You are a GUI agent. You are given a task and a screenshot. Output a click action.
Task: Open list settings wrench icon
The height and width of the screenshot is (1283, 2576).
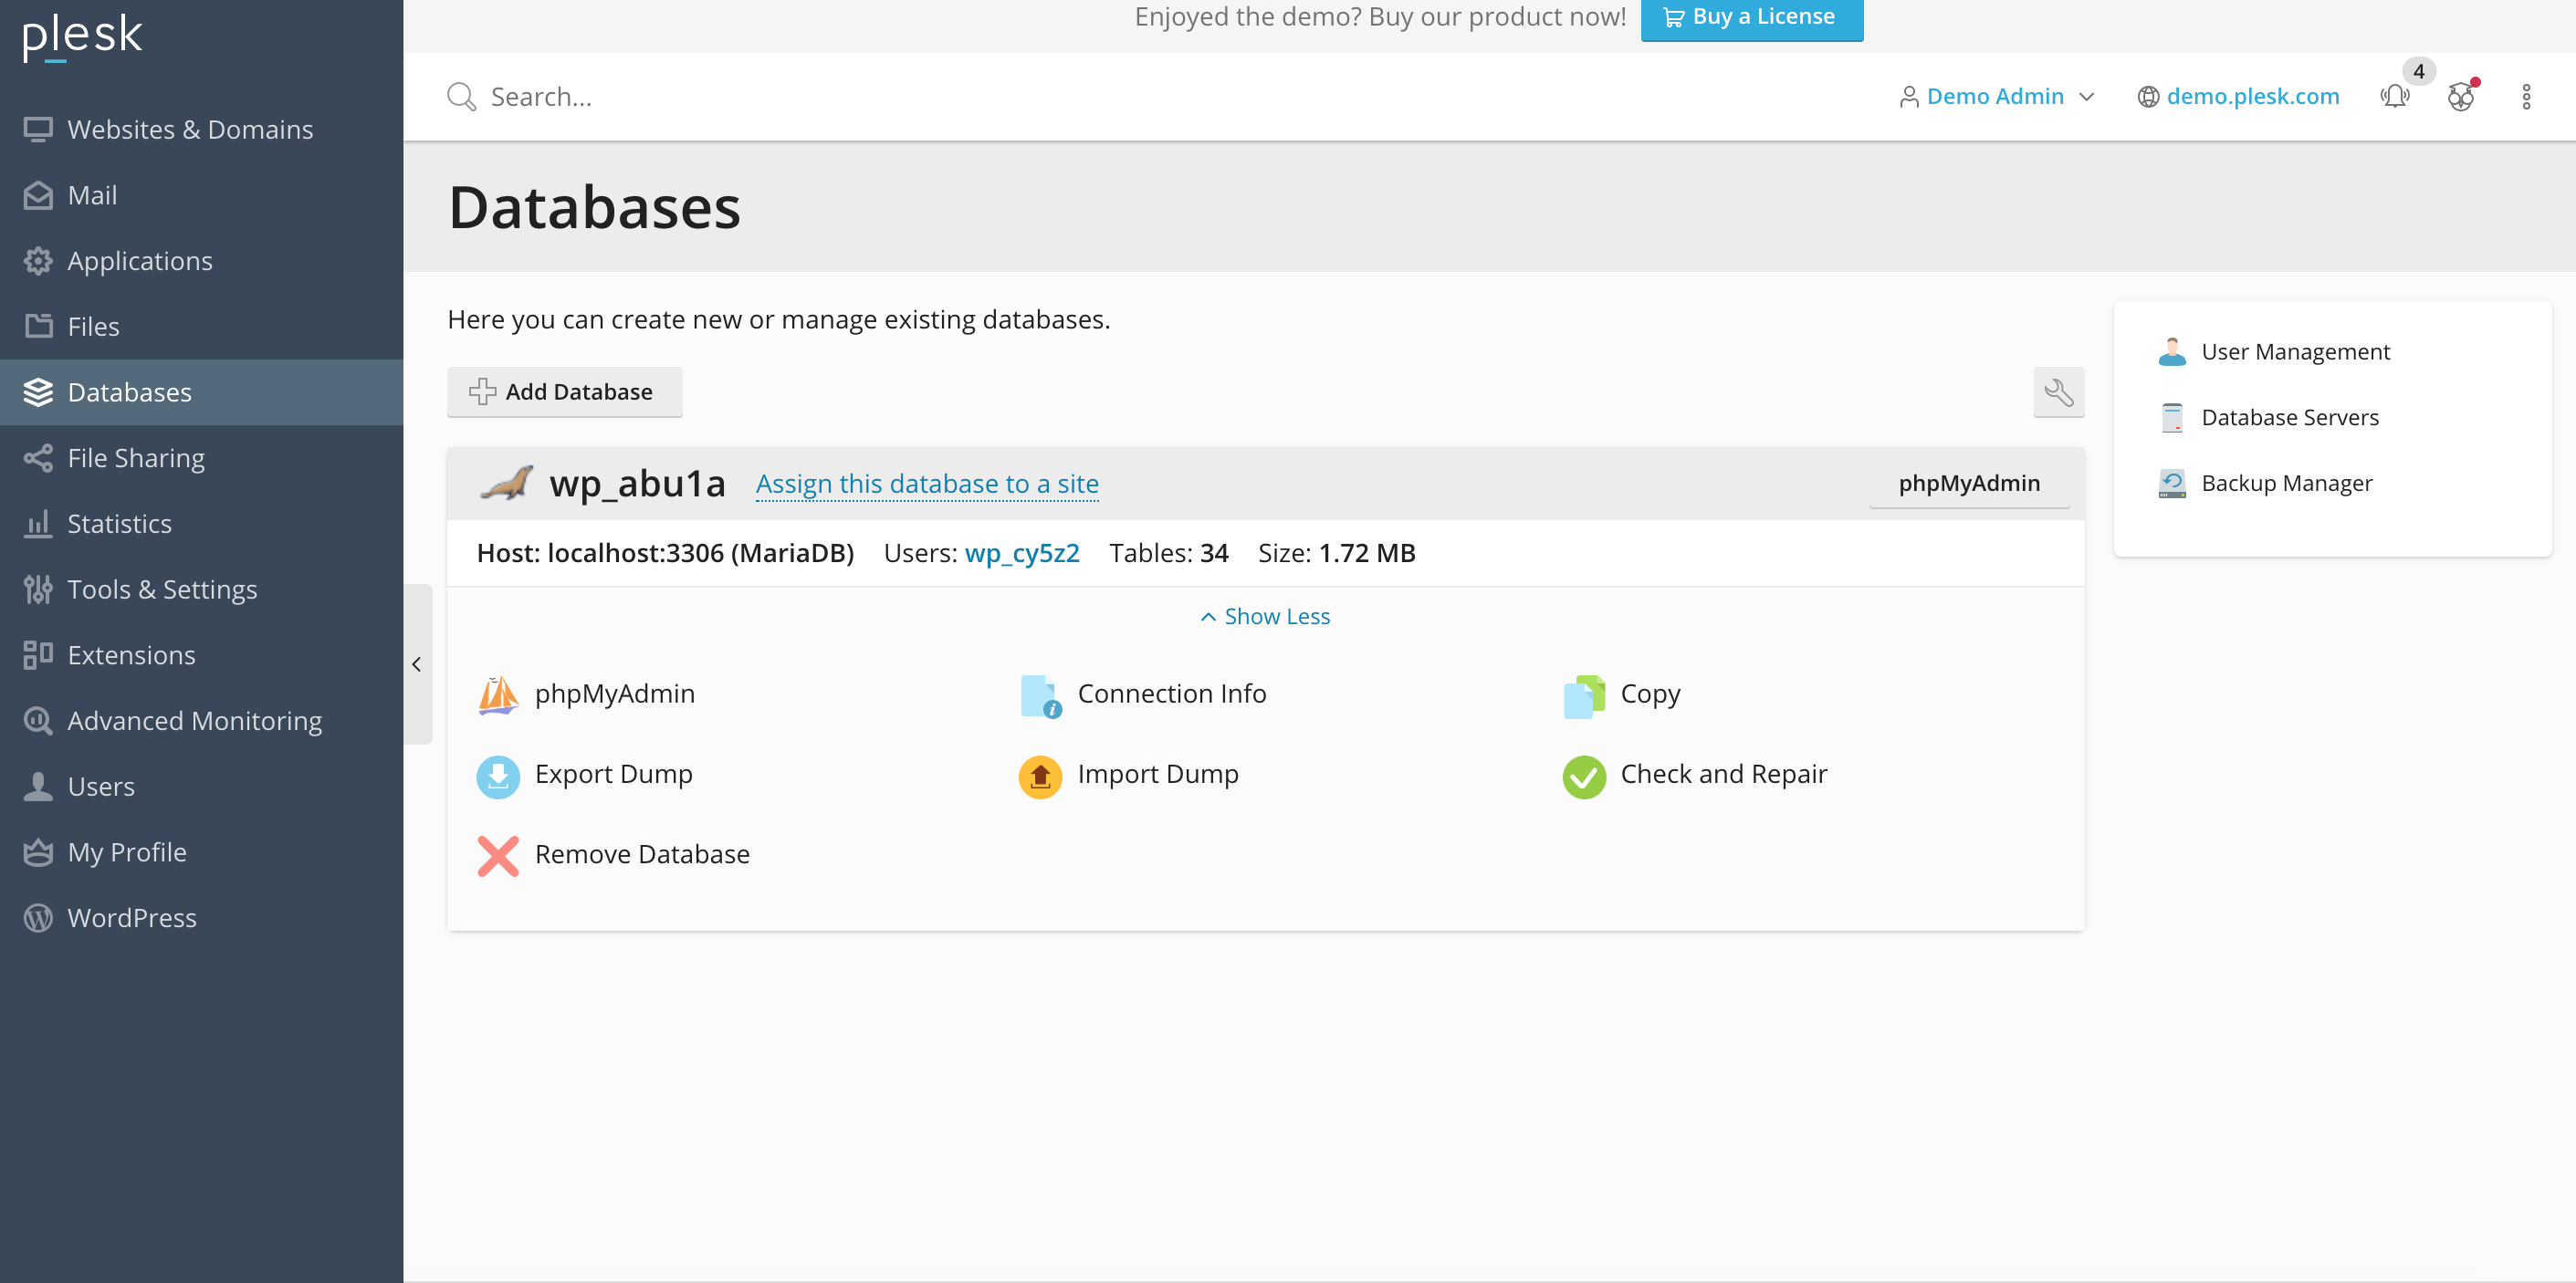click(x=2058, y=392)
